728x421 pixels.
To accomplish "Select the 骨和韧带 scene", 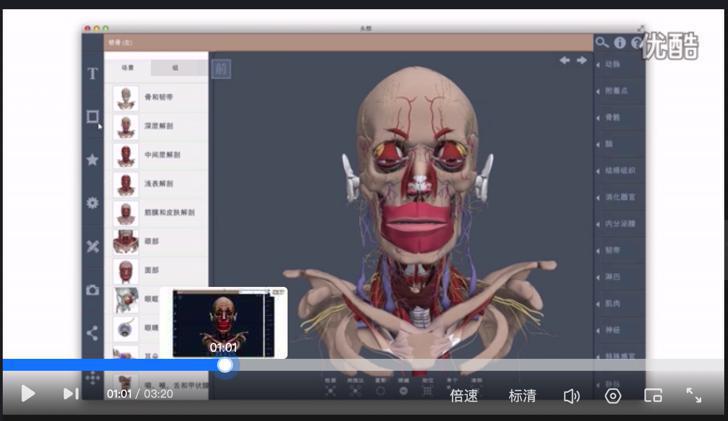I will click(158, 97).
